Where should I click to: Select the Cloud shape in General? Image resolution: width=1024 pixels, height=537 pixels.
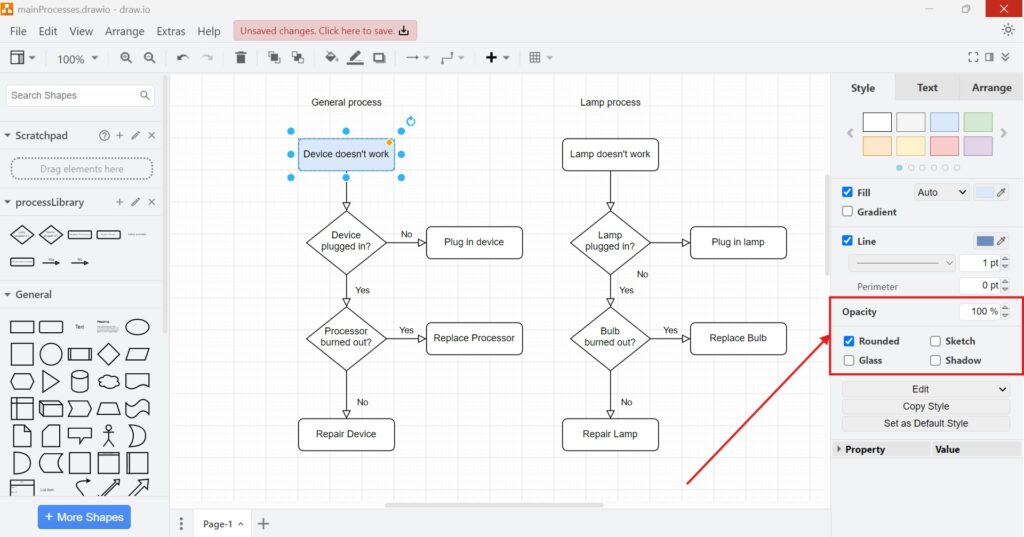pyautogui.click(x=108, y=381)
